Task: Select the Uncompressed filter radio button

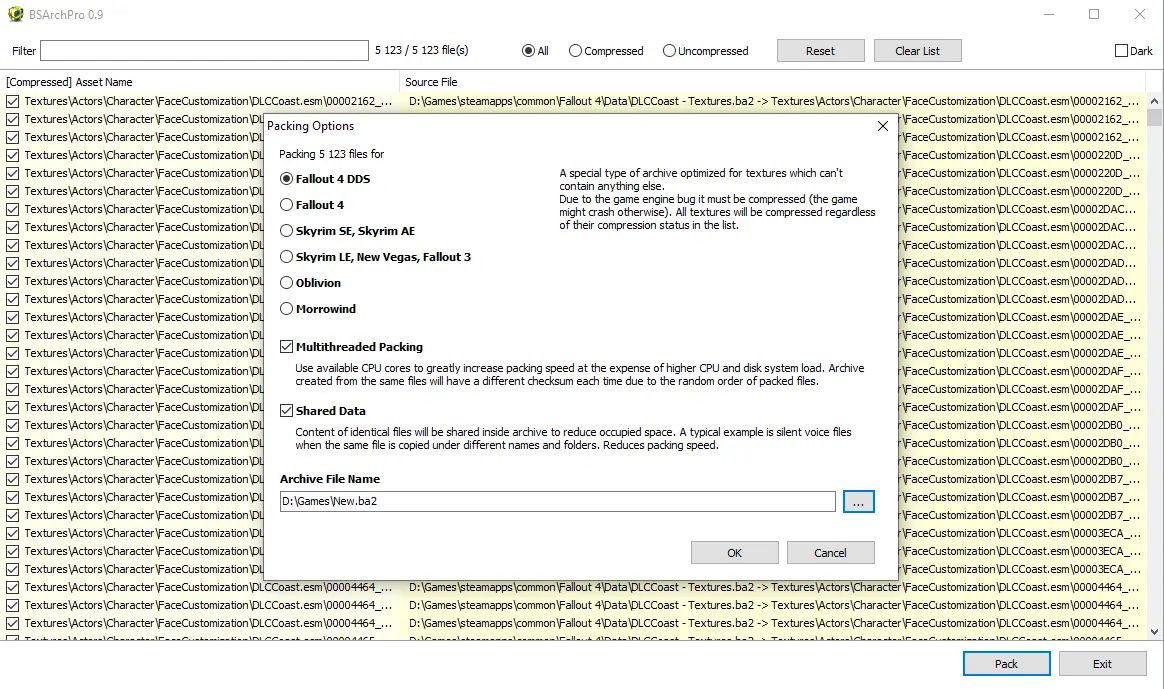Action: (x=669, y=51)
